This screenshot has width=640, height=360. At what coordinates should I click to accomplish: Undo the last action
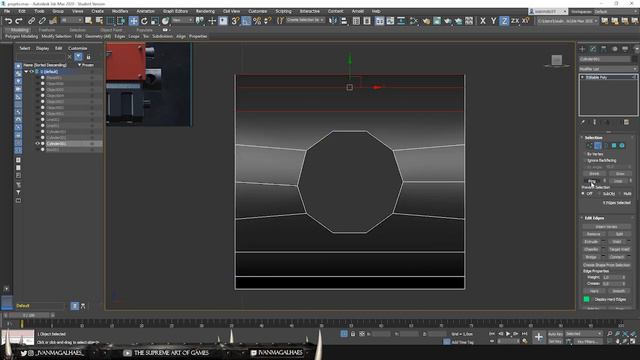coord(8,20)
